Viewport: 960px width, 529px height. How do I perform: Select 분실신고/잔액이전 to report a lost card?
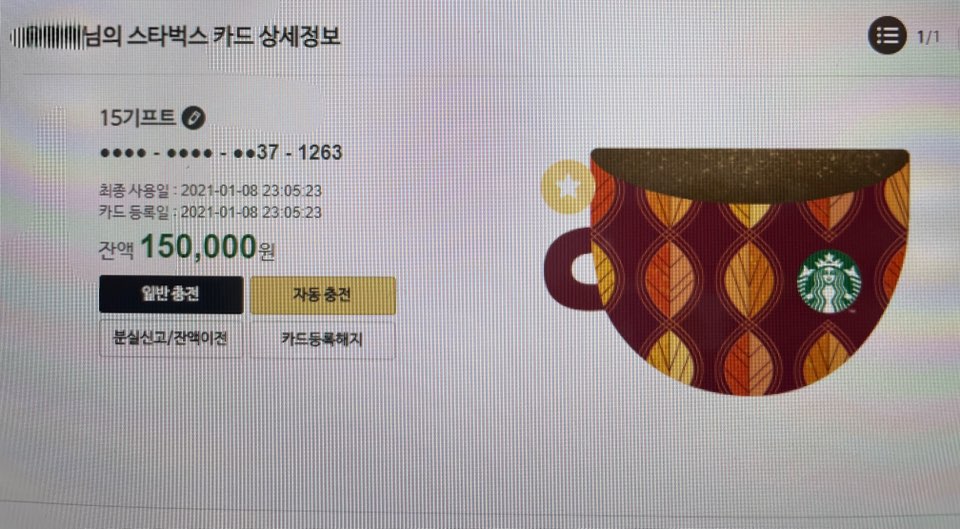click(x=171, y=338)
